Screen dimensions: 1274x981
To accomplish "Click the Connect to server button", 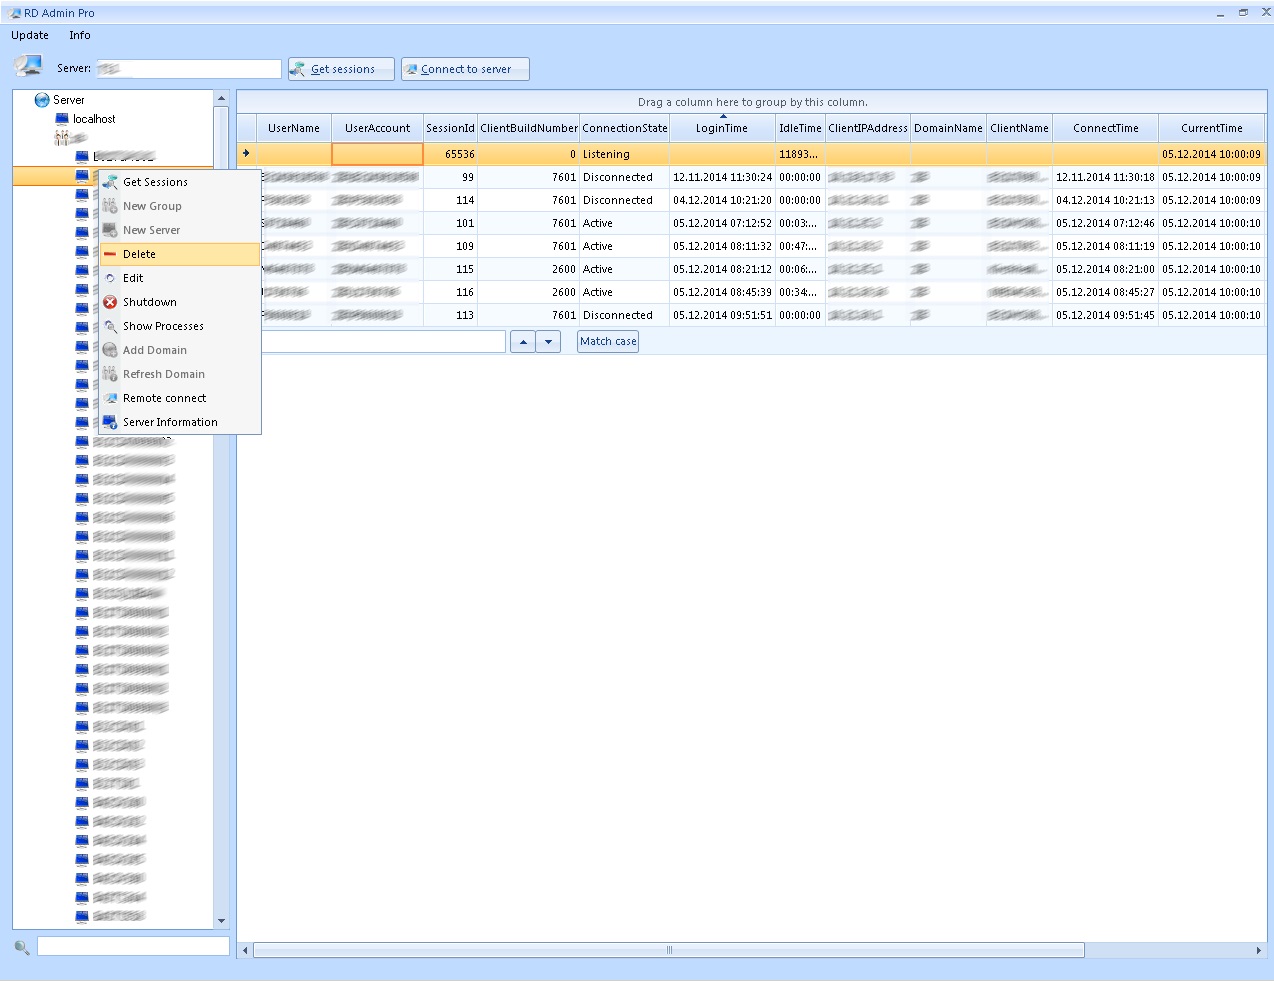I will [x=465, y=69].
